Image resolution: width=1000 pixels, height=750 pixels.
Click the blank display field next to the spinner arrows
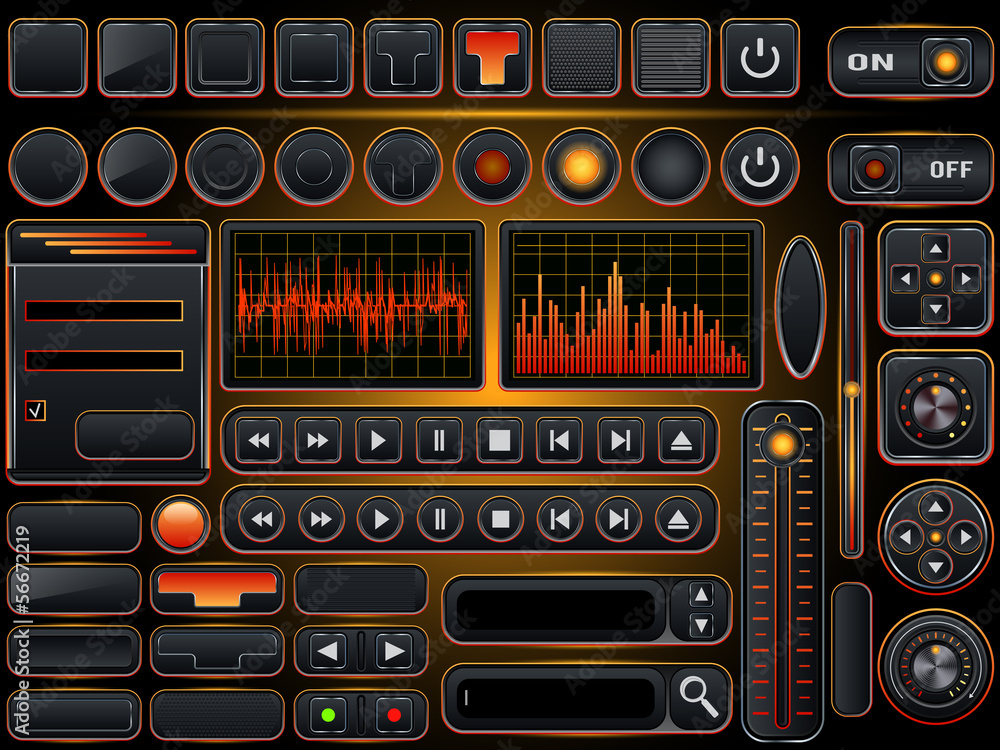click(x=555, y=610)
